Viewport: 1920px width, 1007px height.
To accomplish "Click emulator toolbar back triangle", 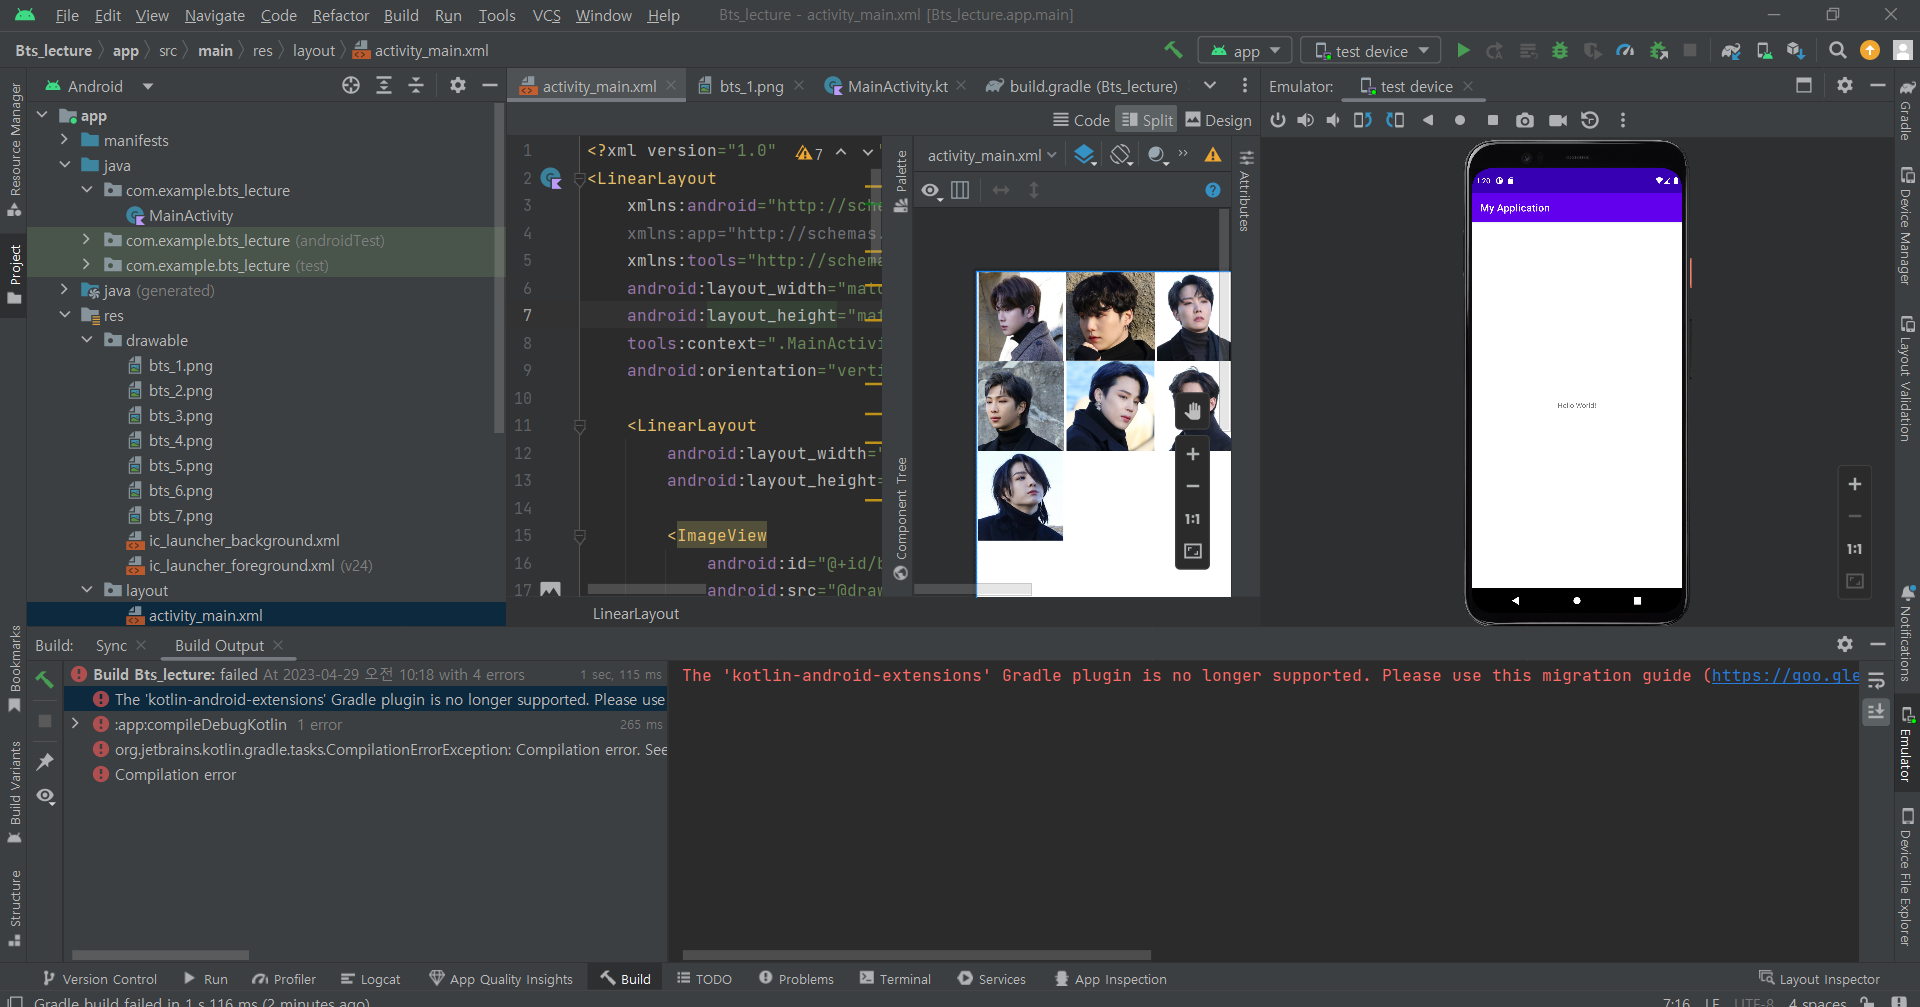I will coord(1428,120).
